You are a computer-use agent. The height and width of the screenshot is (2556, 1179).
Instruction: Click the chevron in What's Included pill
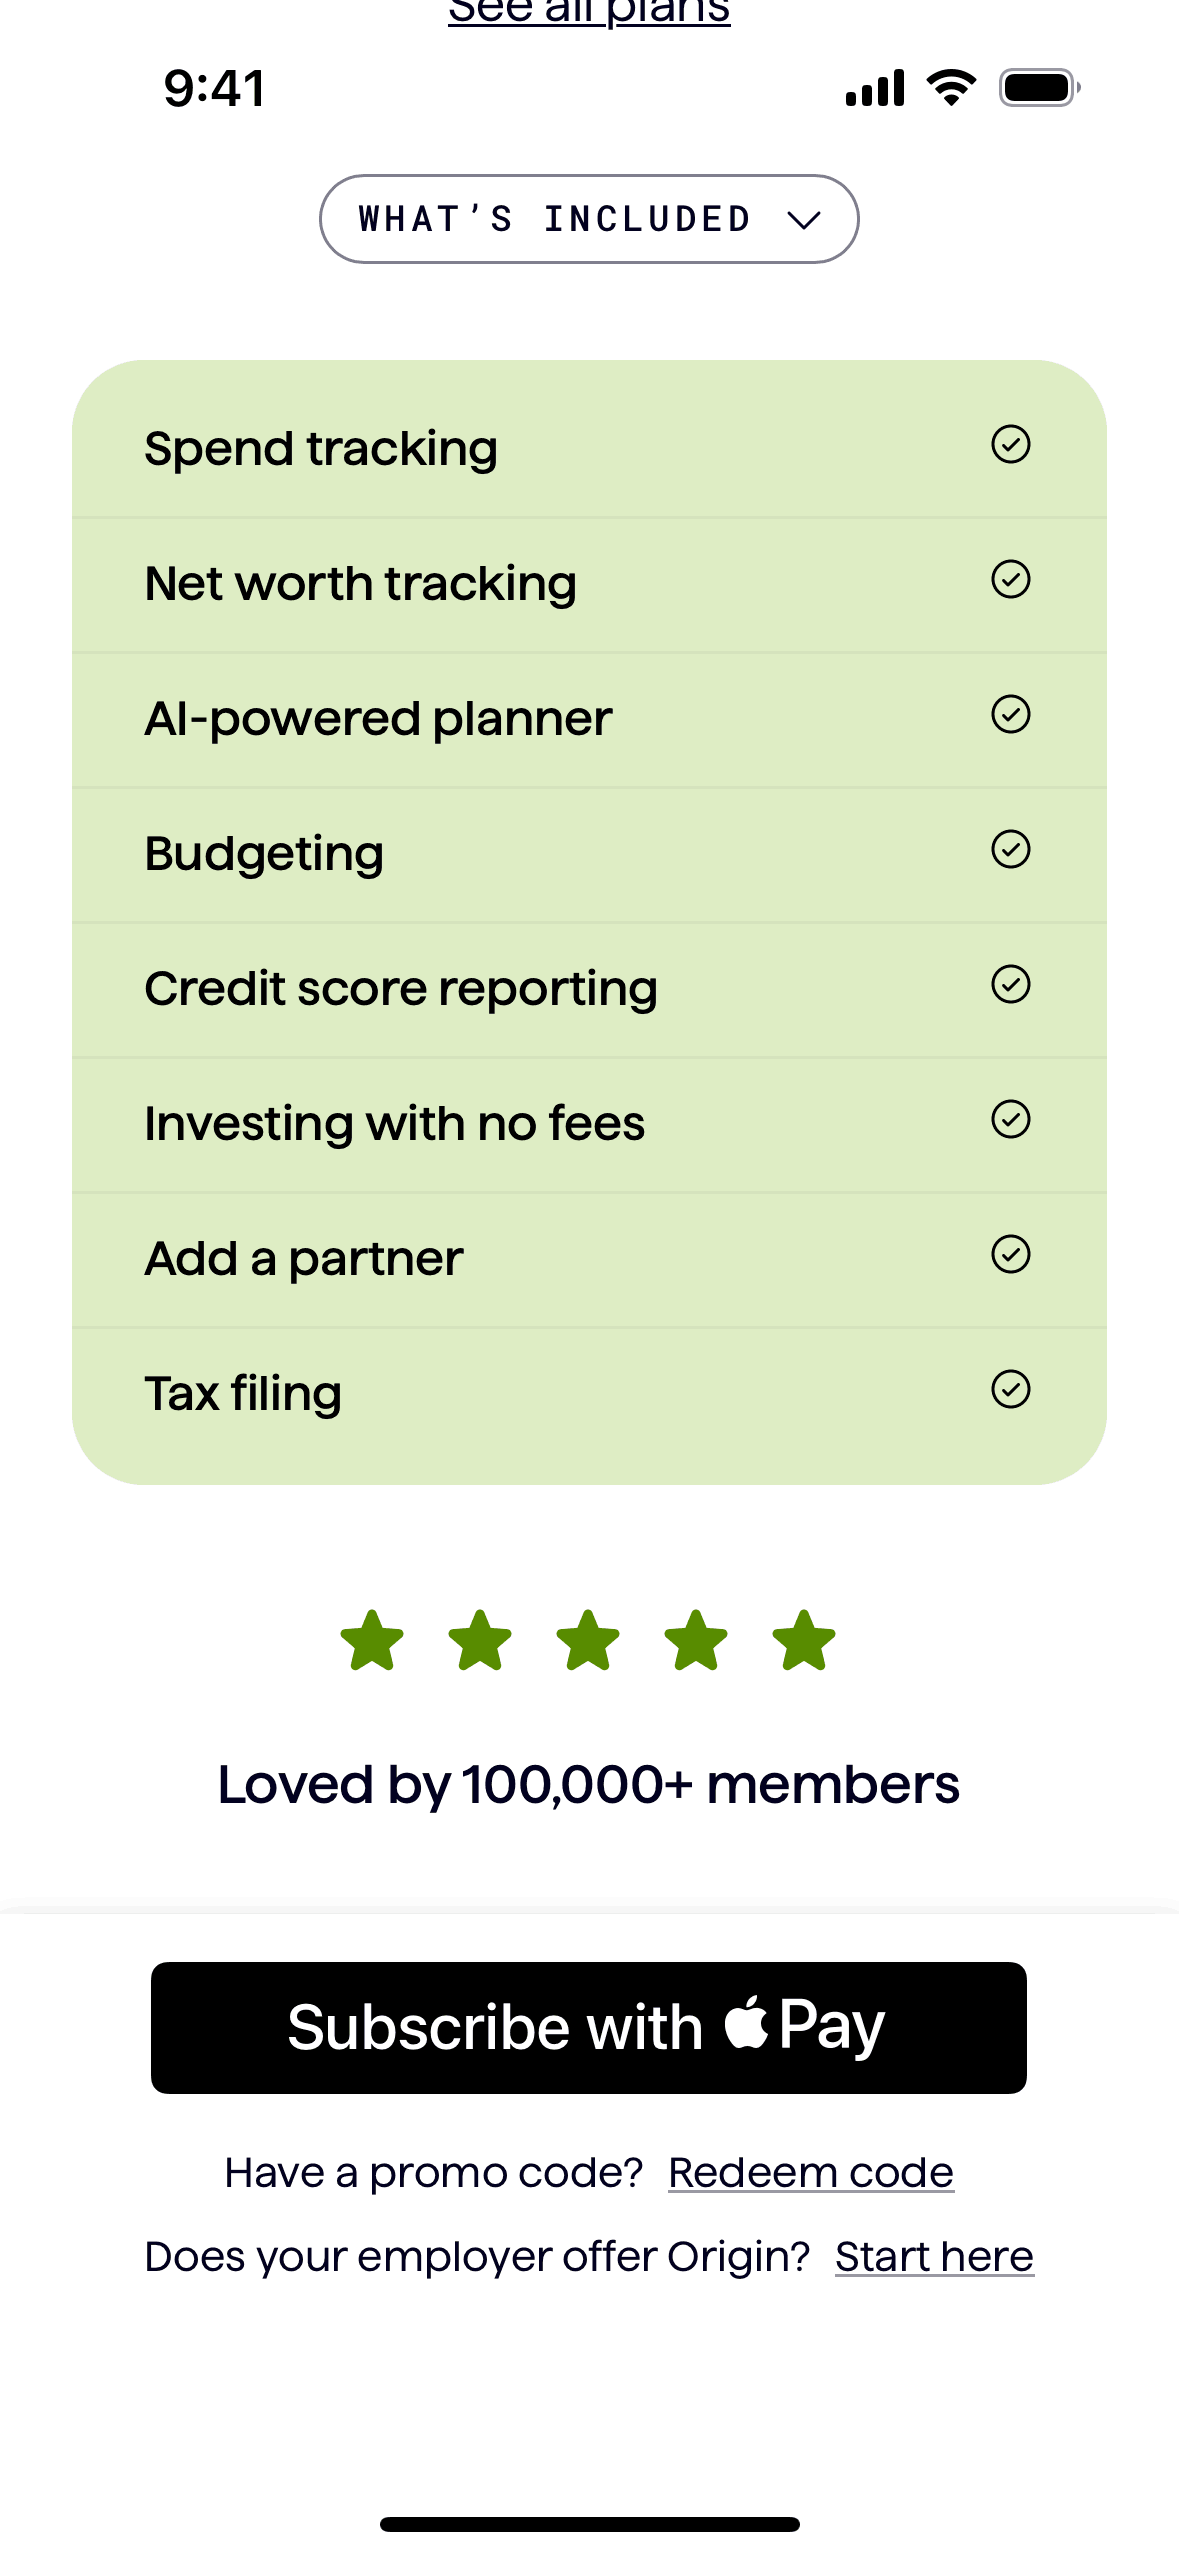point(804,220)
